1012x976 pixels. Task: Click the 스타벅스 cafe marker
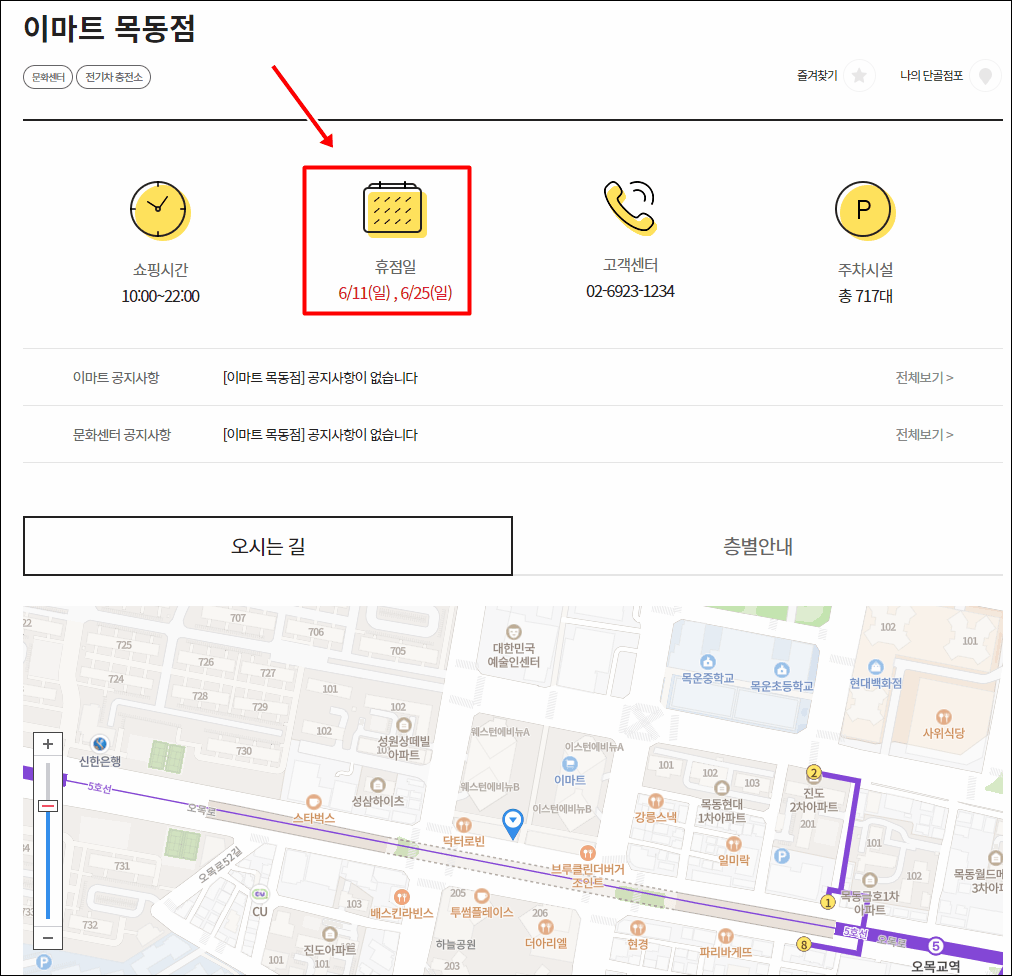(314, 802)
